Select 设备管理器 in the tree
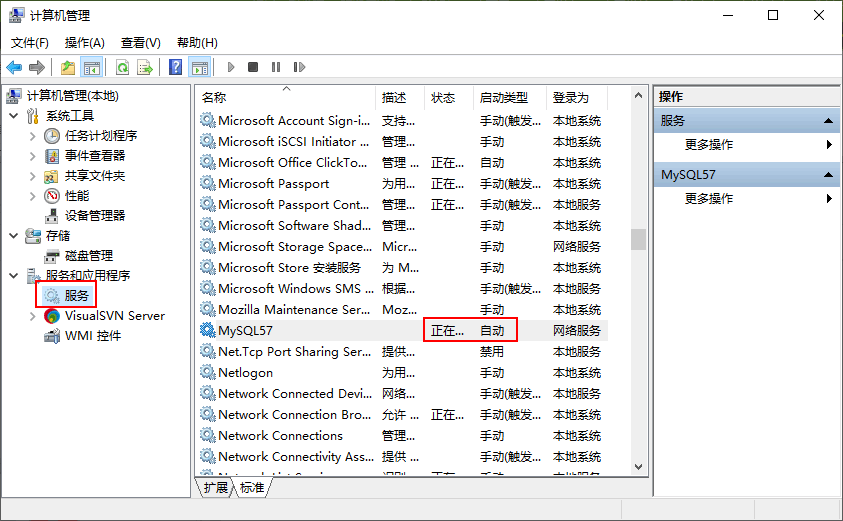The height and width of the screenshot is (521, 843). click(x=95, y=216)
